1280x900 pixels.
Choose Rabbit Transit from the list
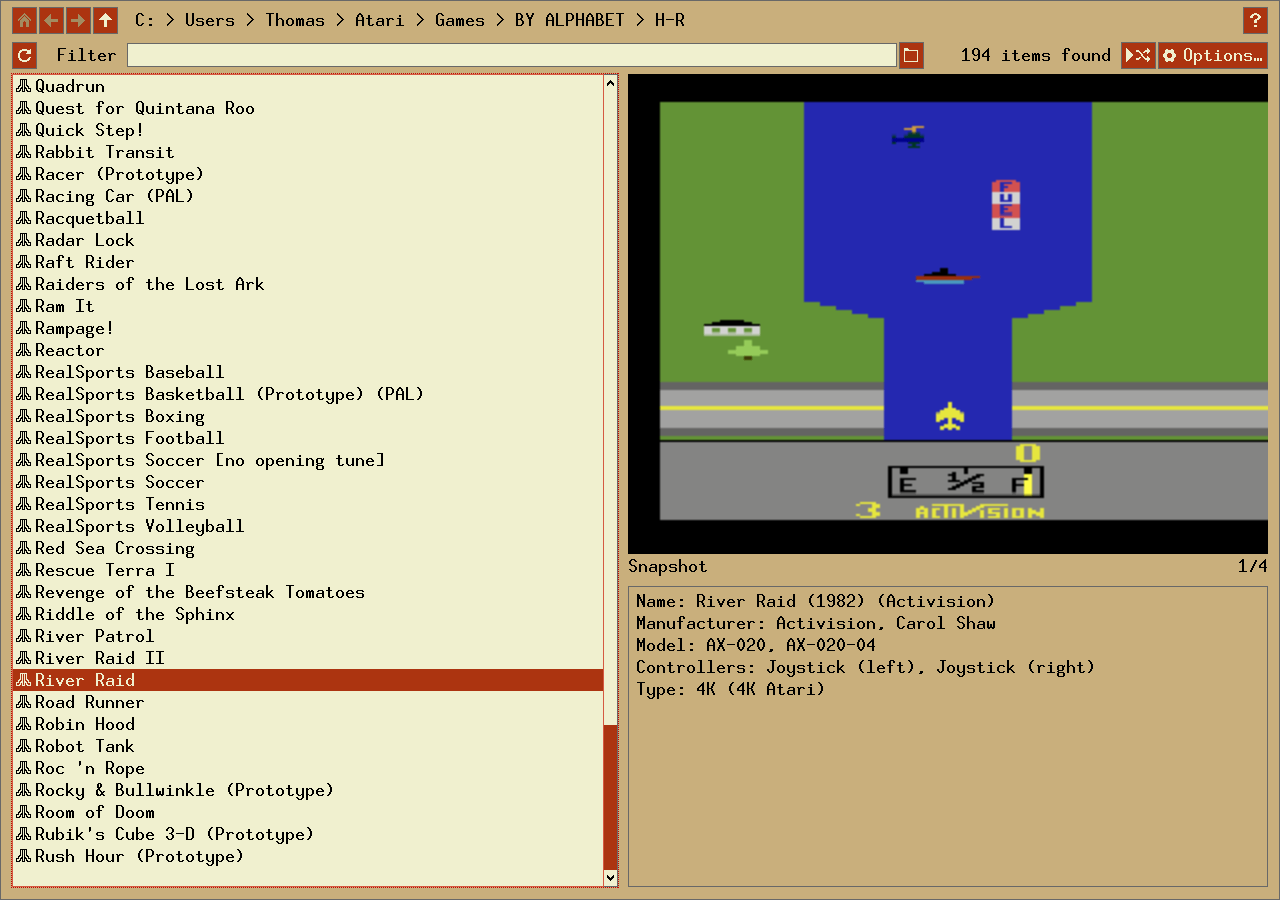point(308,152)
